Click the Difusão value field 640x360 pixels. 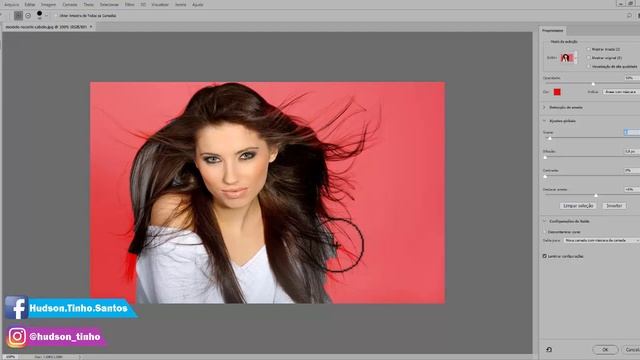tap(631, 151)
